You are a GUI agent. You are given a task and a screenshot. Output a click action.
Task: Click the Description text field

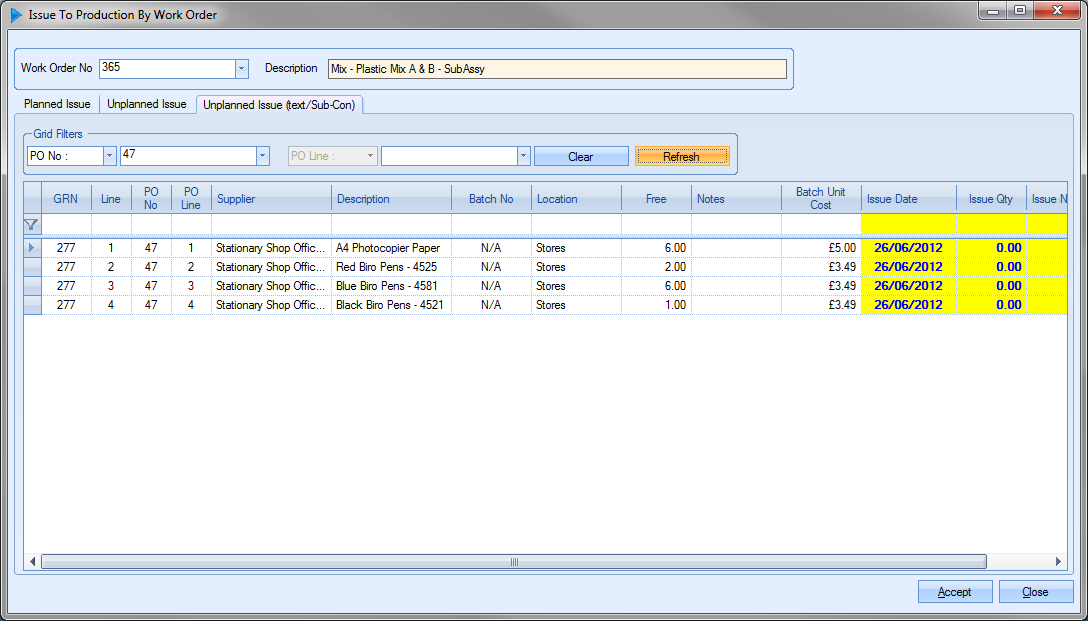point(557,69)
